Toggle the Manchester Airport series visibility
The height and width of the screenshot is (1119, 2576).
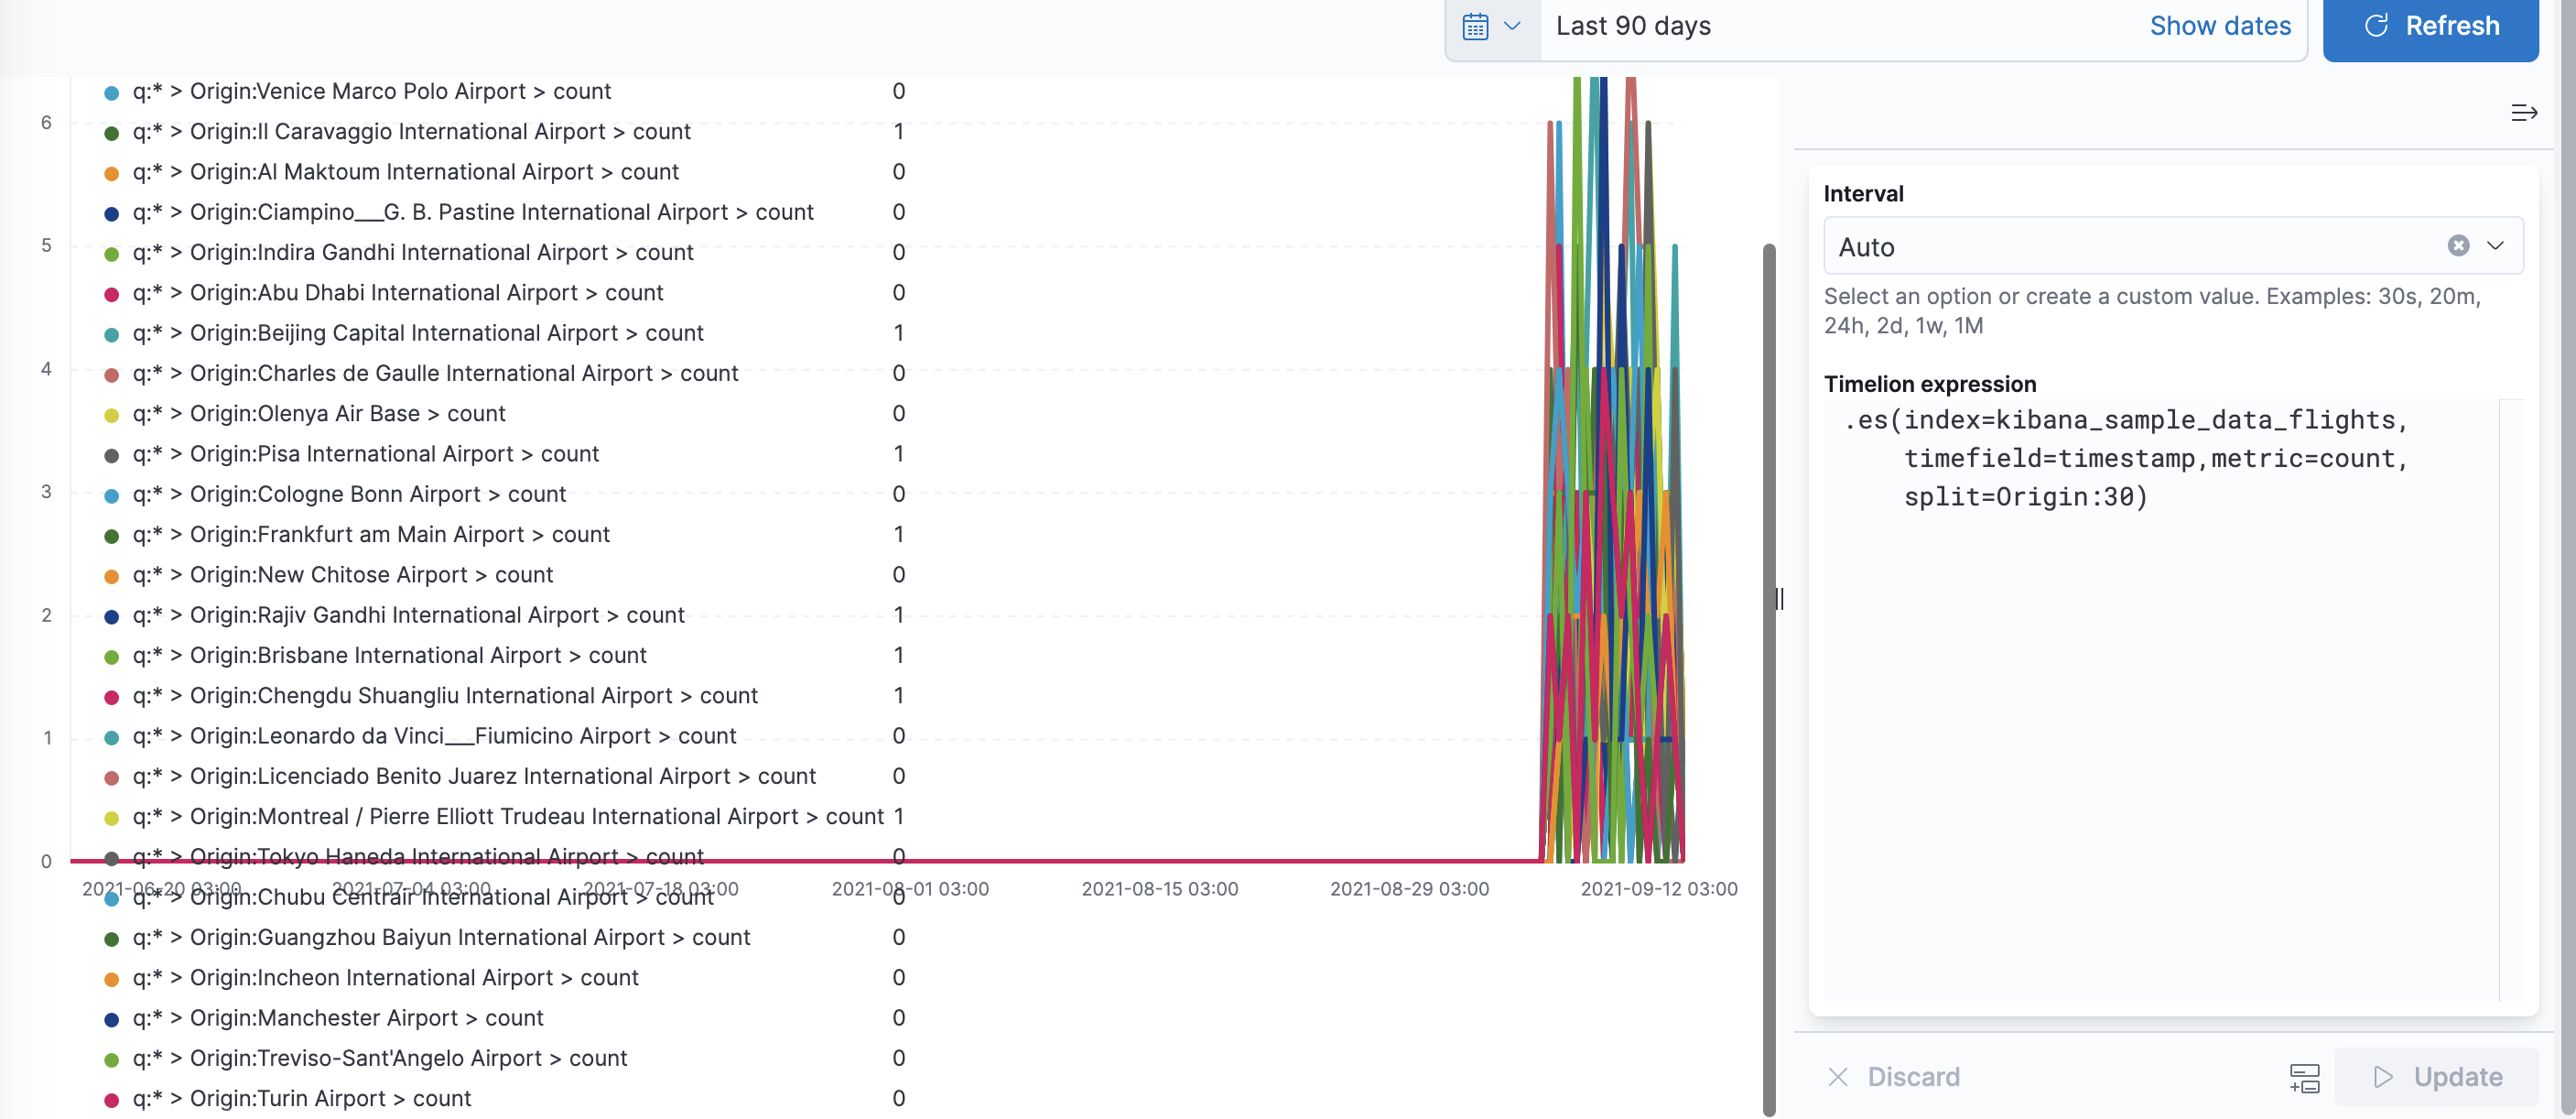point(338,1018)
